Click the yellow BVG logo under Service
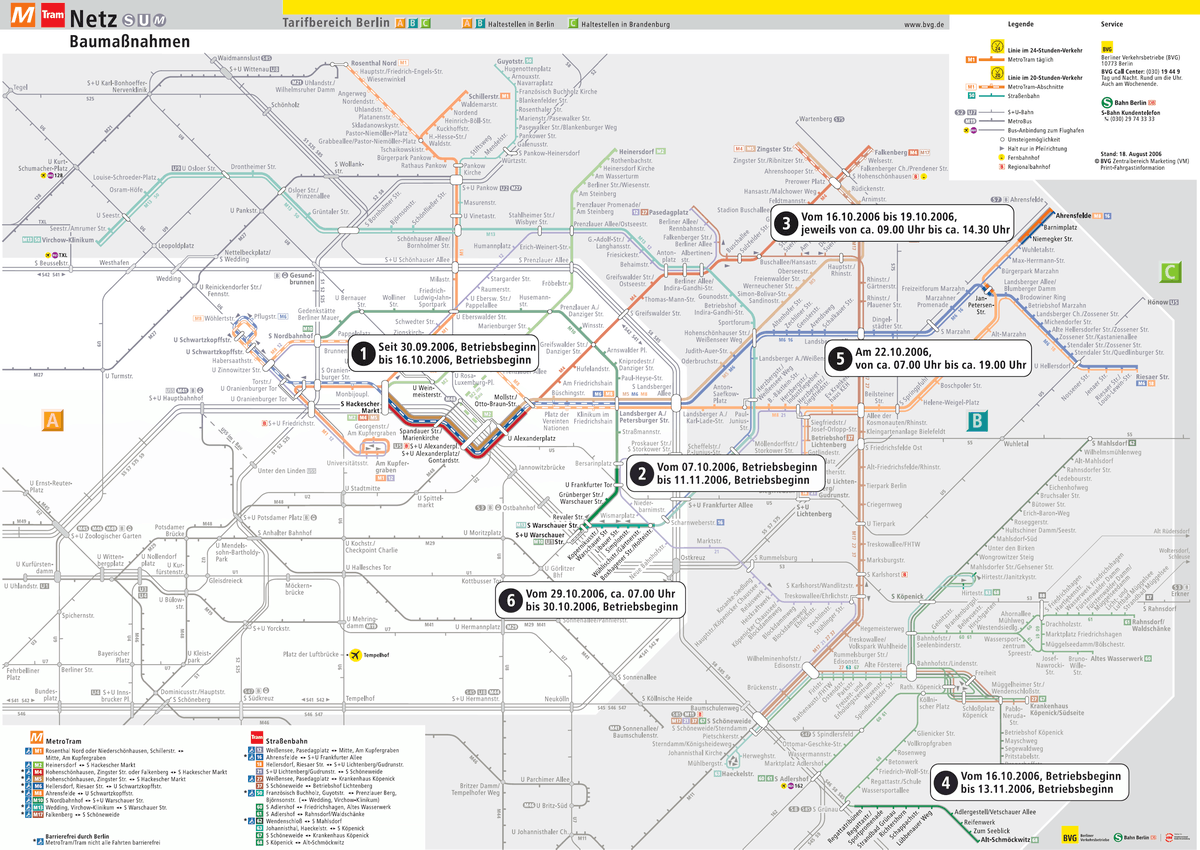1200x850 pixels. click(x=1107, y=47)
